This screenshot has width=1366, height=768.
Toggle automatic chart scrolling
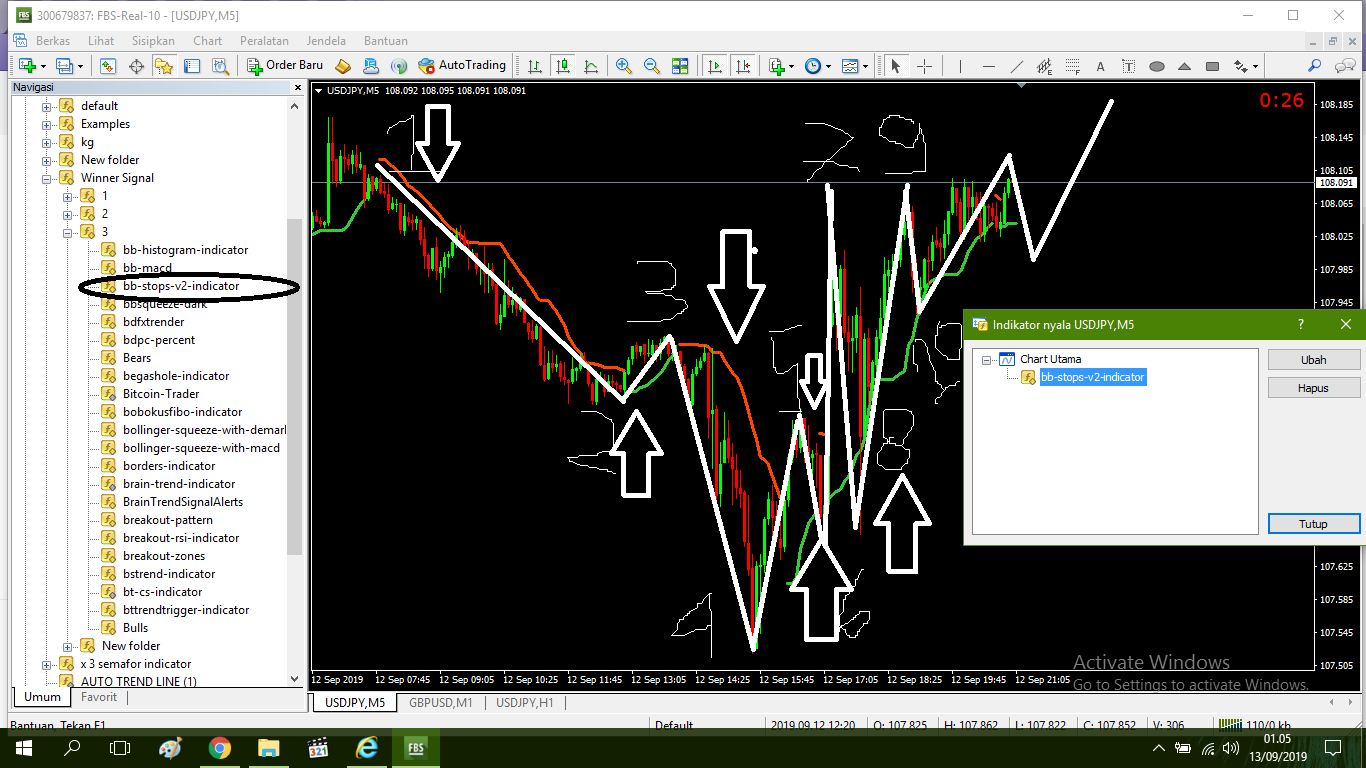click(714, 65)
